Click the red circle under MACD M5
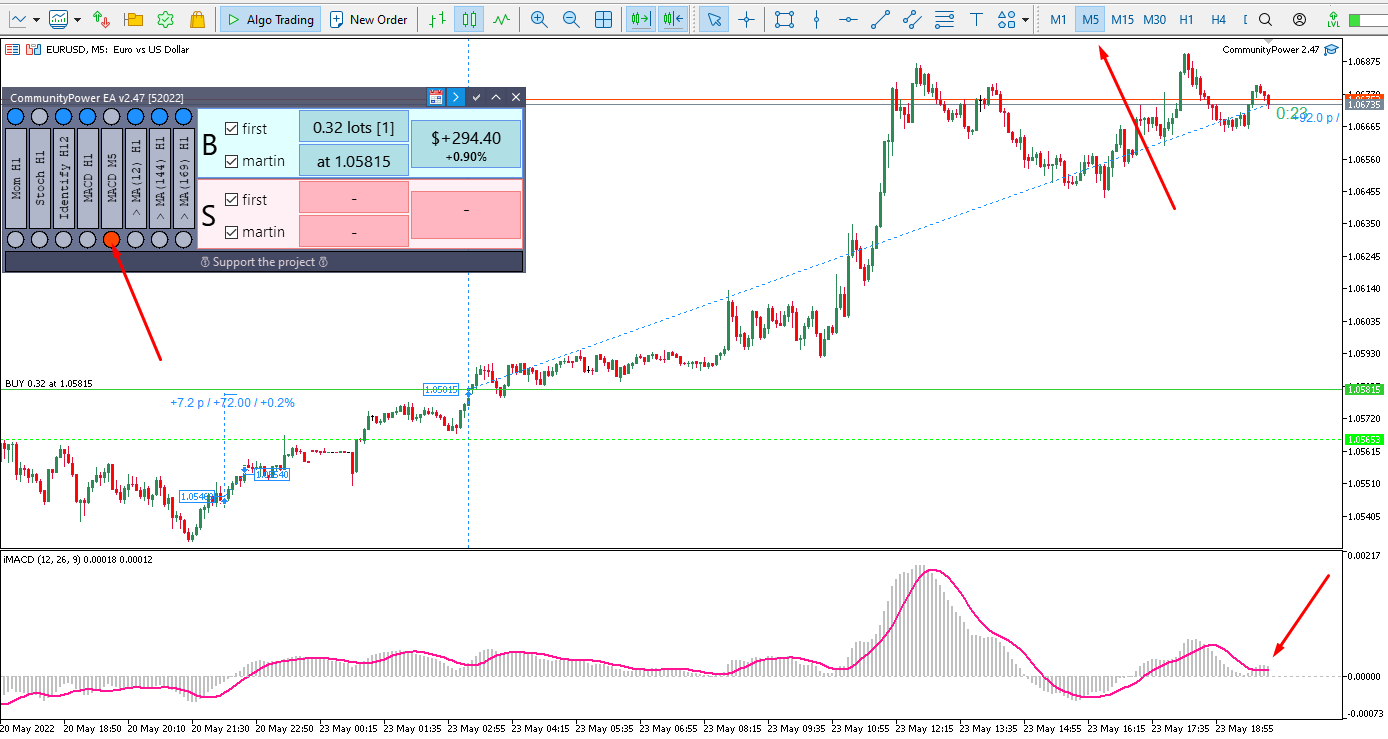The height and width of the screenshot is (739, 1388). click(111, 239)
